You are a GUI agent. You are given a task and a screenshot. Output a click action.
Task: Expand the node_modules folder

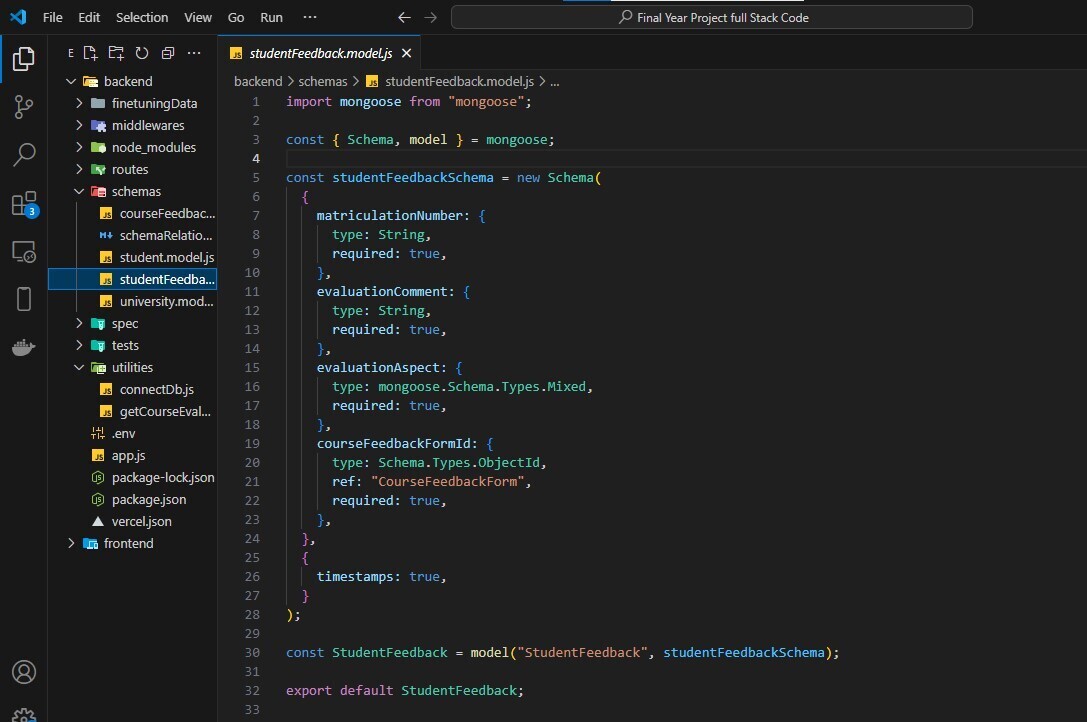tap(153, 147)
